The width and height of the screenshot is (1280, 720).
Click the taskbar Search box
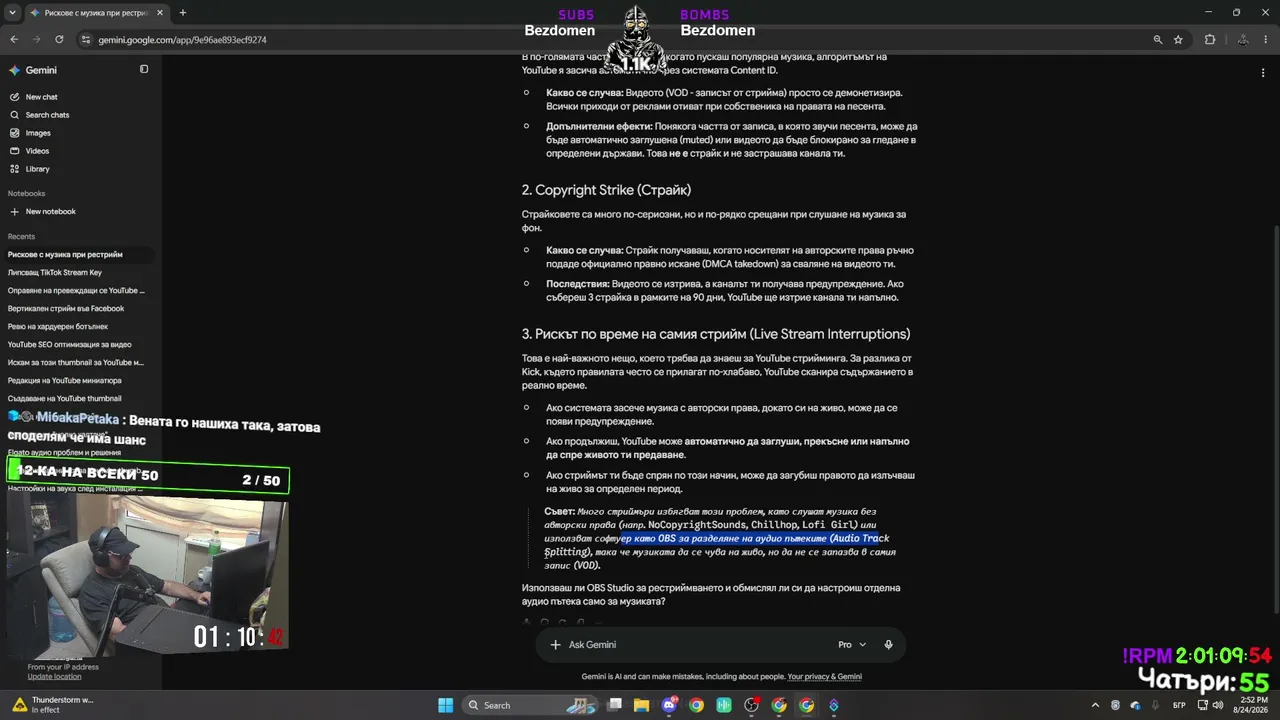click(532, 705)
